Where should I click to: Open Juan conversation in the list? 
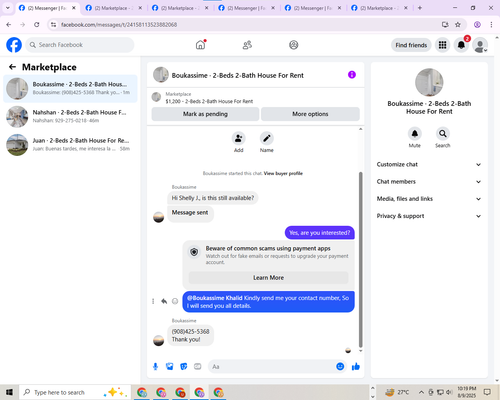70,145
